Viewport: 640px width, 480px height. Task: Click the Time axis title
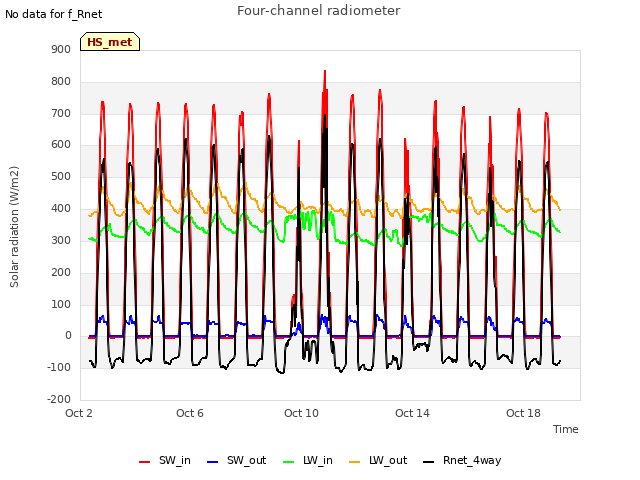[566, 429]
